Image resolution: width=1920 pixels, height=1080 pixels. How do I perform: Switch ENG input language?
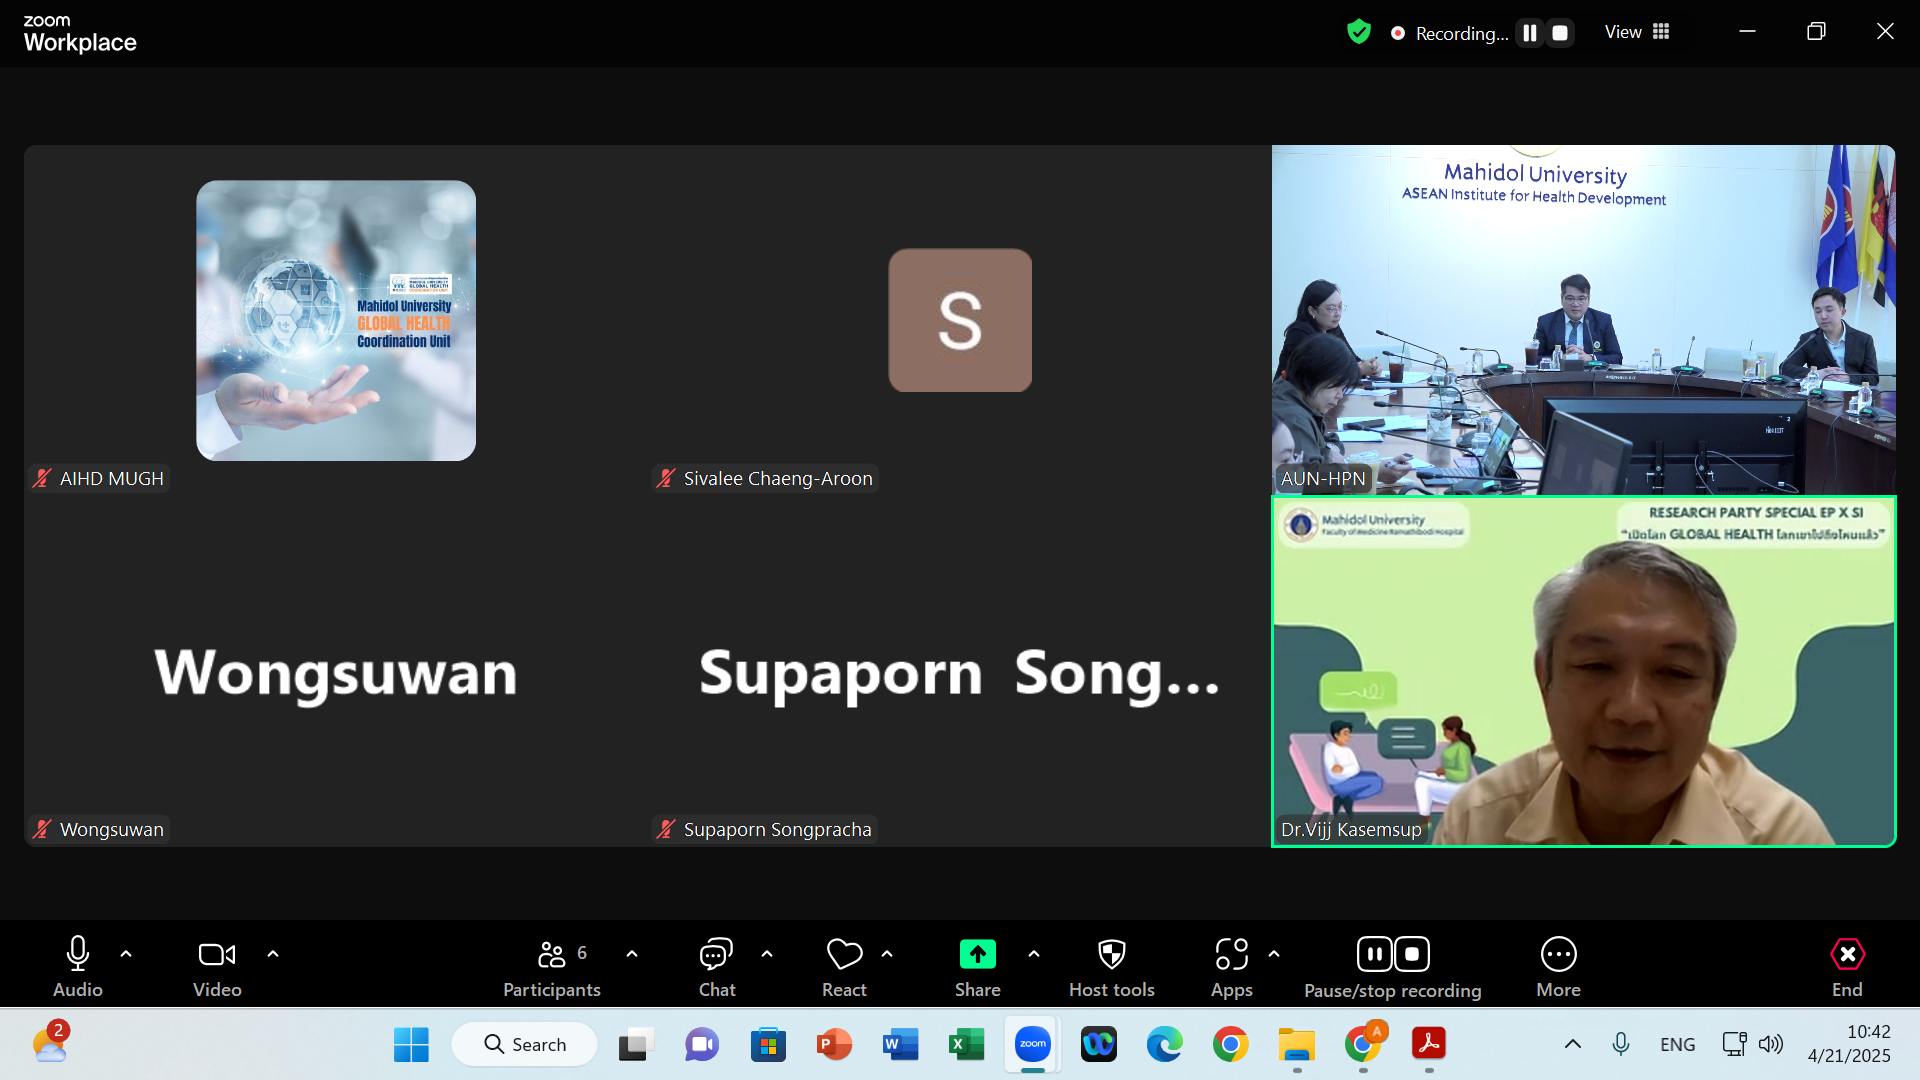coord(1677,1045)
